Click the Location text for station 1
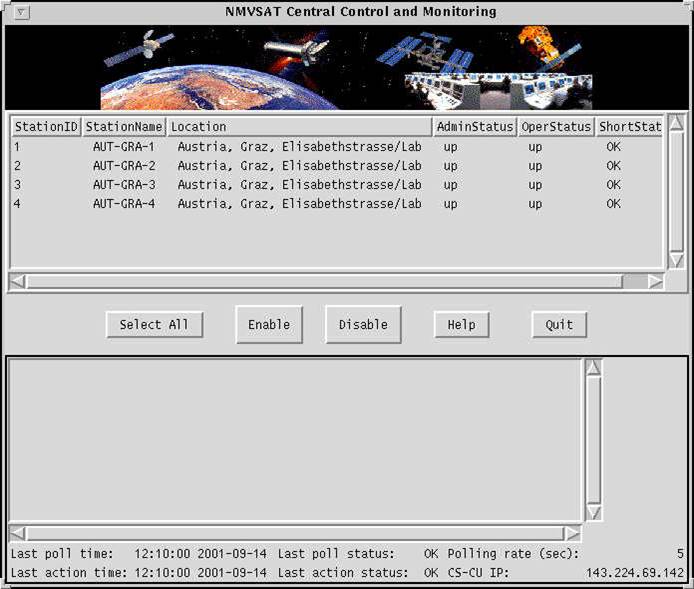Screen dimensions: 694x589 tap(299, 147)
